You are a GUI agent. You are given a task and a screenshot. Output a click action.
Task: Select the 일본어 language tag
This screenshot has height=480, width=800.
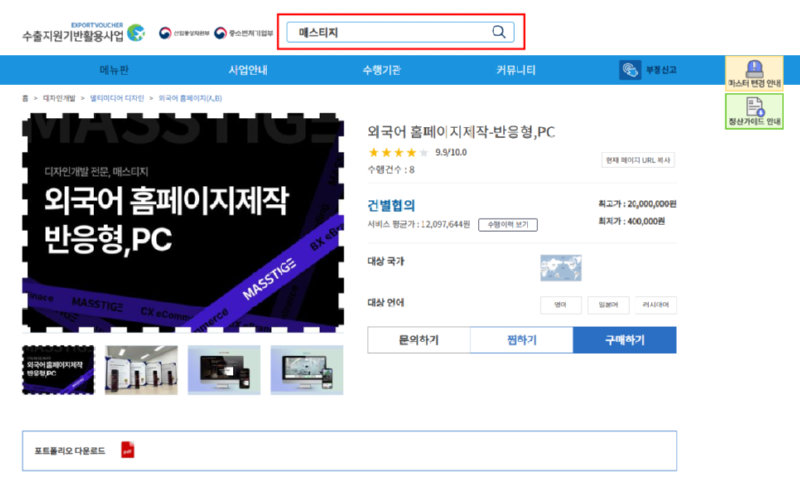(608, 305)
